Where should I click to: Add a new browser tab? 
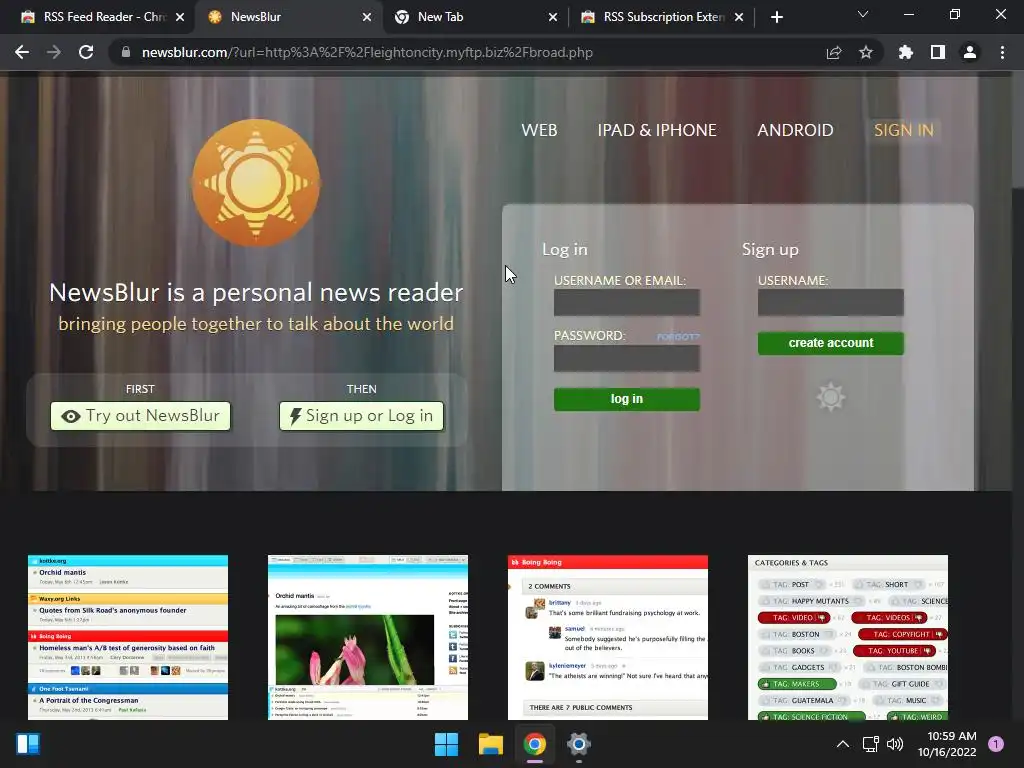776,17
